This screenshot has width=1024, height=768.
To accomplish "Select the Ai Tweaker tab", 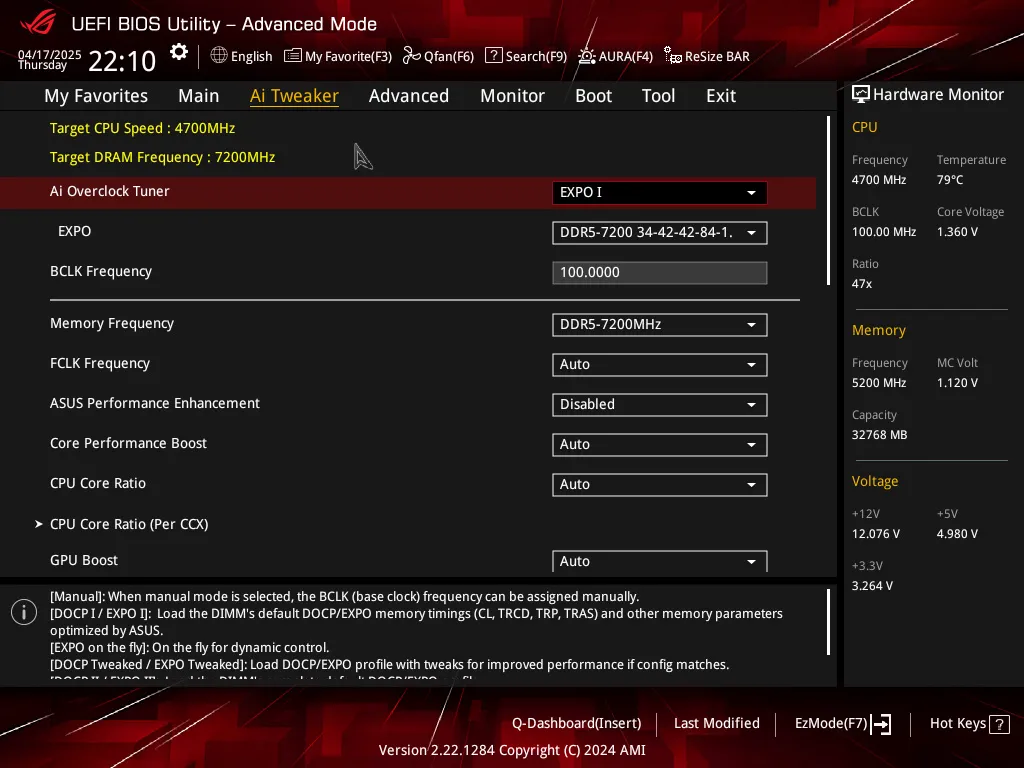I will pos(294,95).
